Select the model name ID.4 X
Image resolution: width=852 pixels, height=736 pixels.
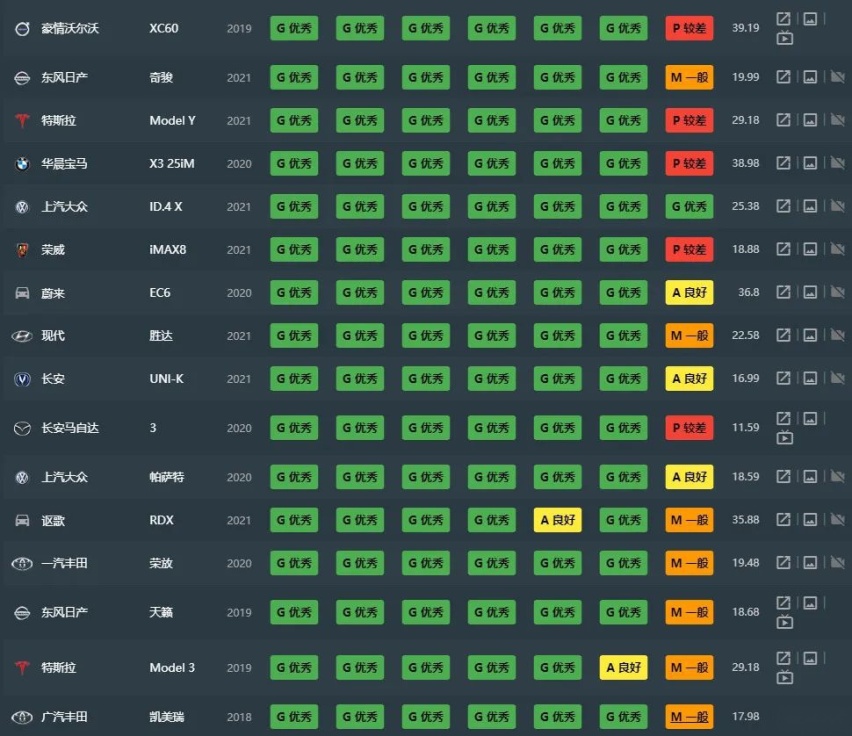(166, 206)
